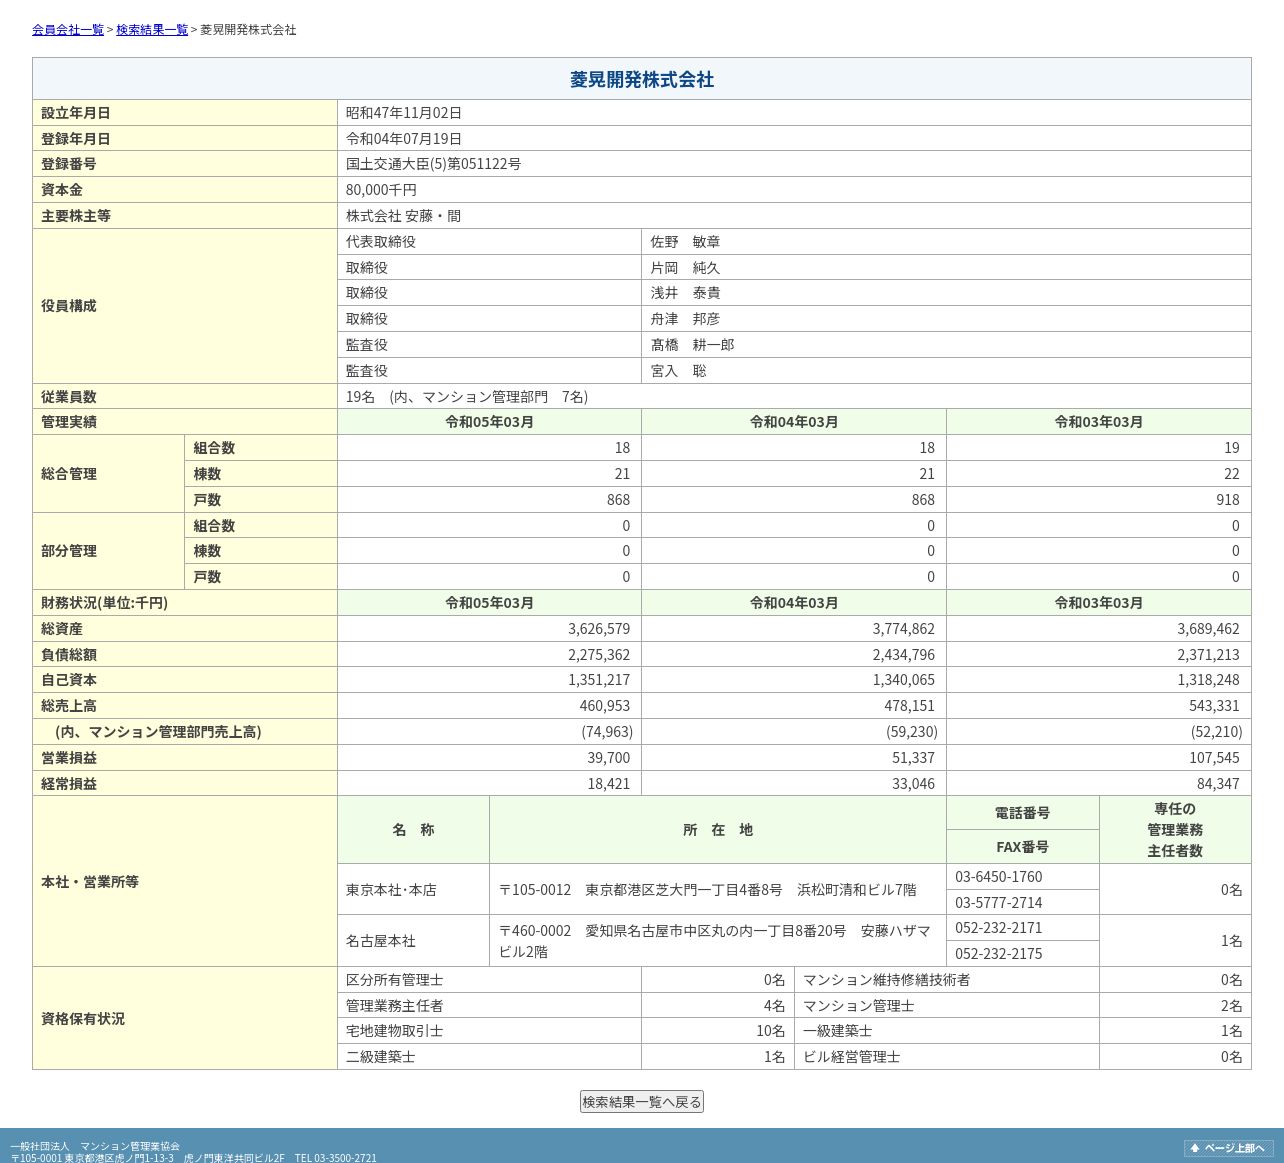
Task: Select the 918 units value
Action: [1227, 500]
